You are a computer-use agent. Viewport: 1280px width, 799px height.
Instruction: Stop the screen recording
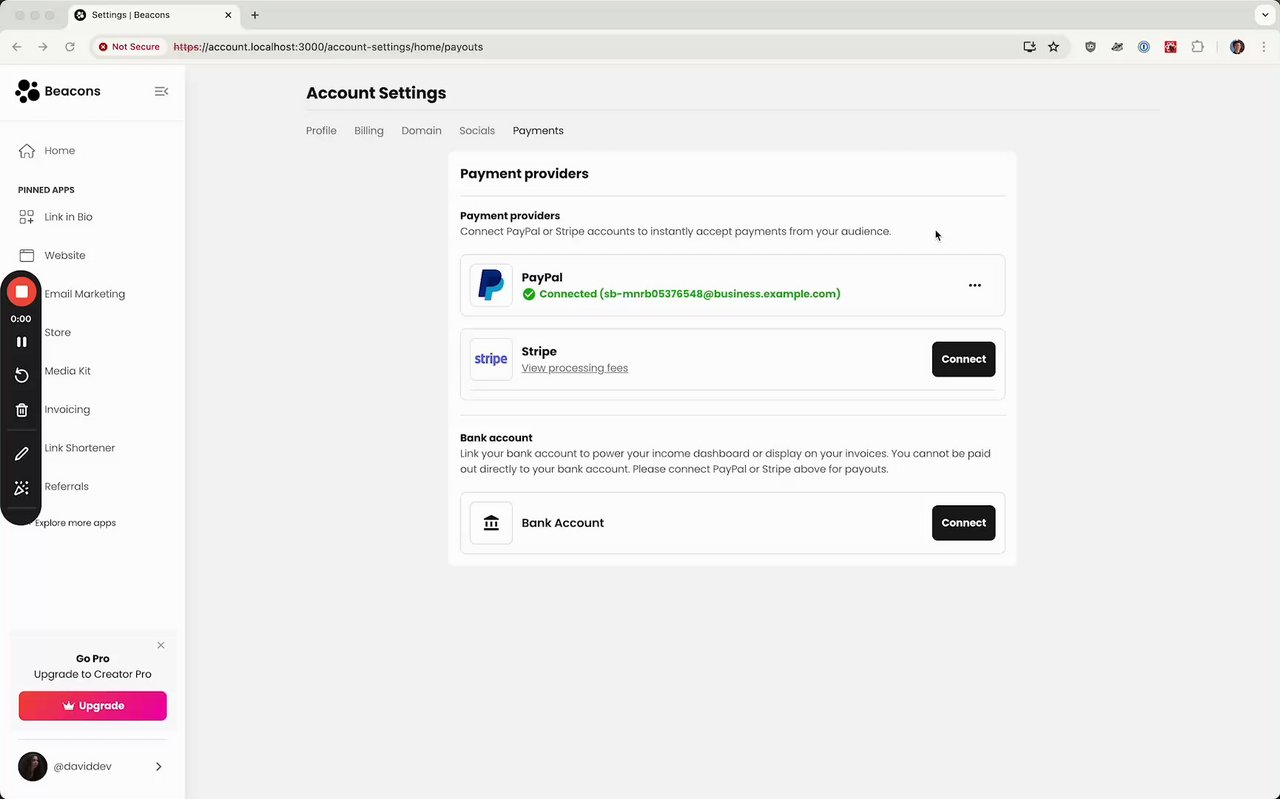pos(21,292)
